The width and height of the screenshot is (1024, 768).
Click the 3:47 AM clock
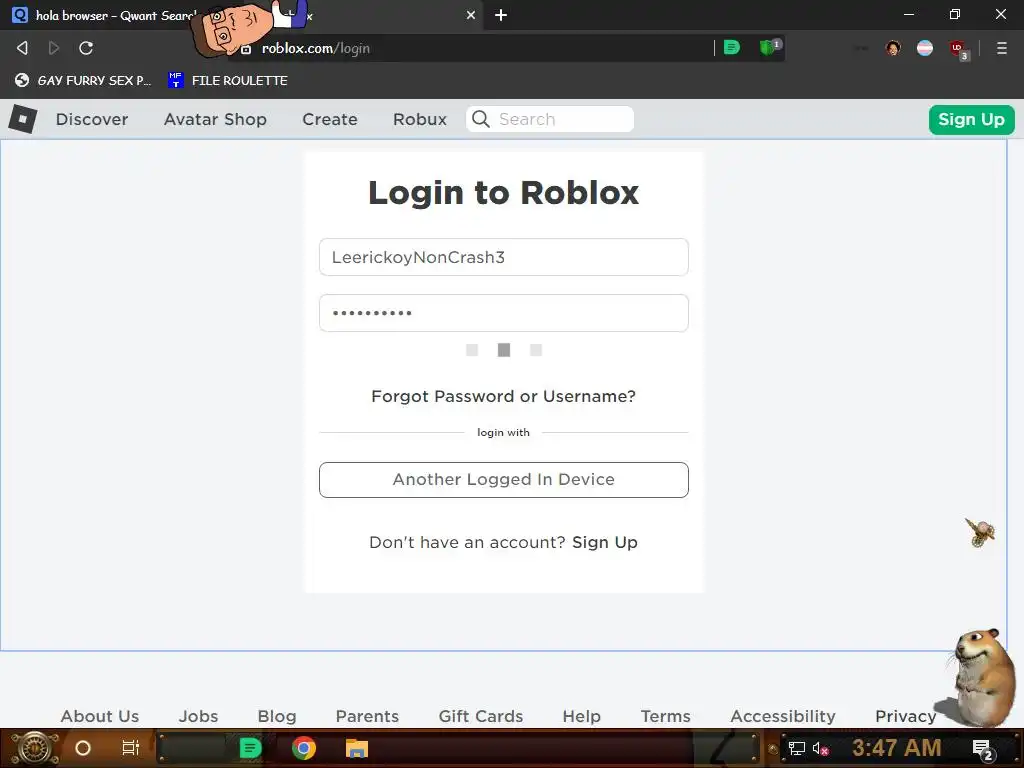tap(897, 747)
